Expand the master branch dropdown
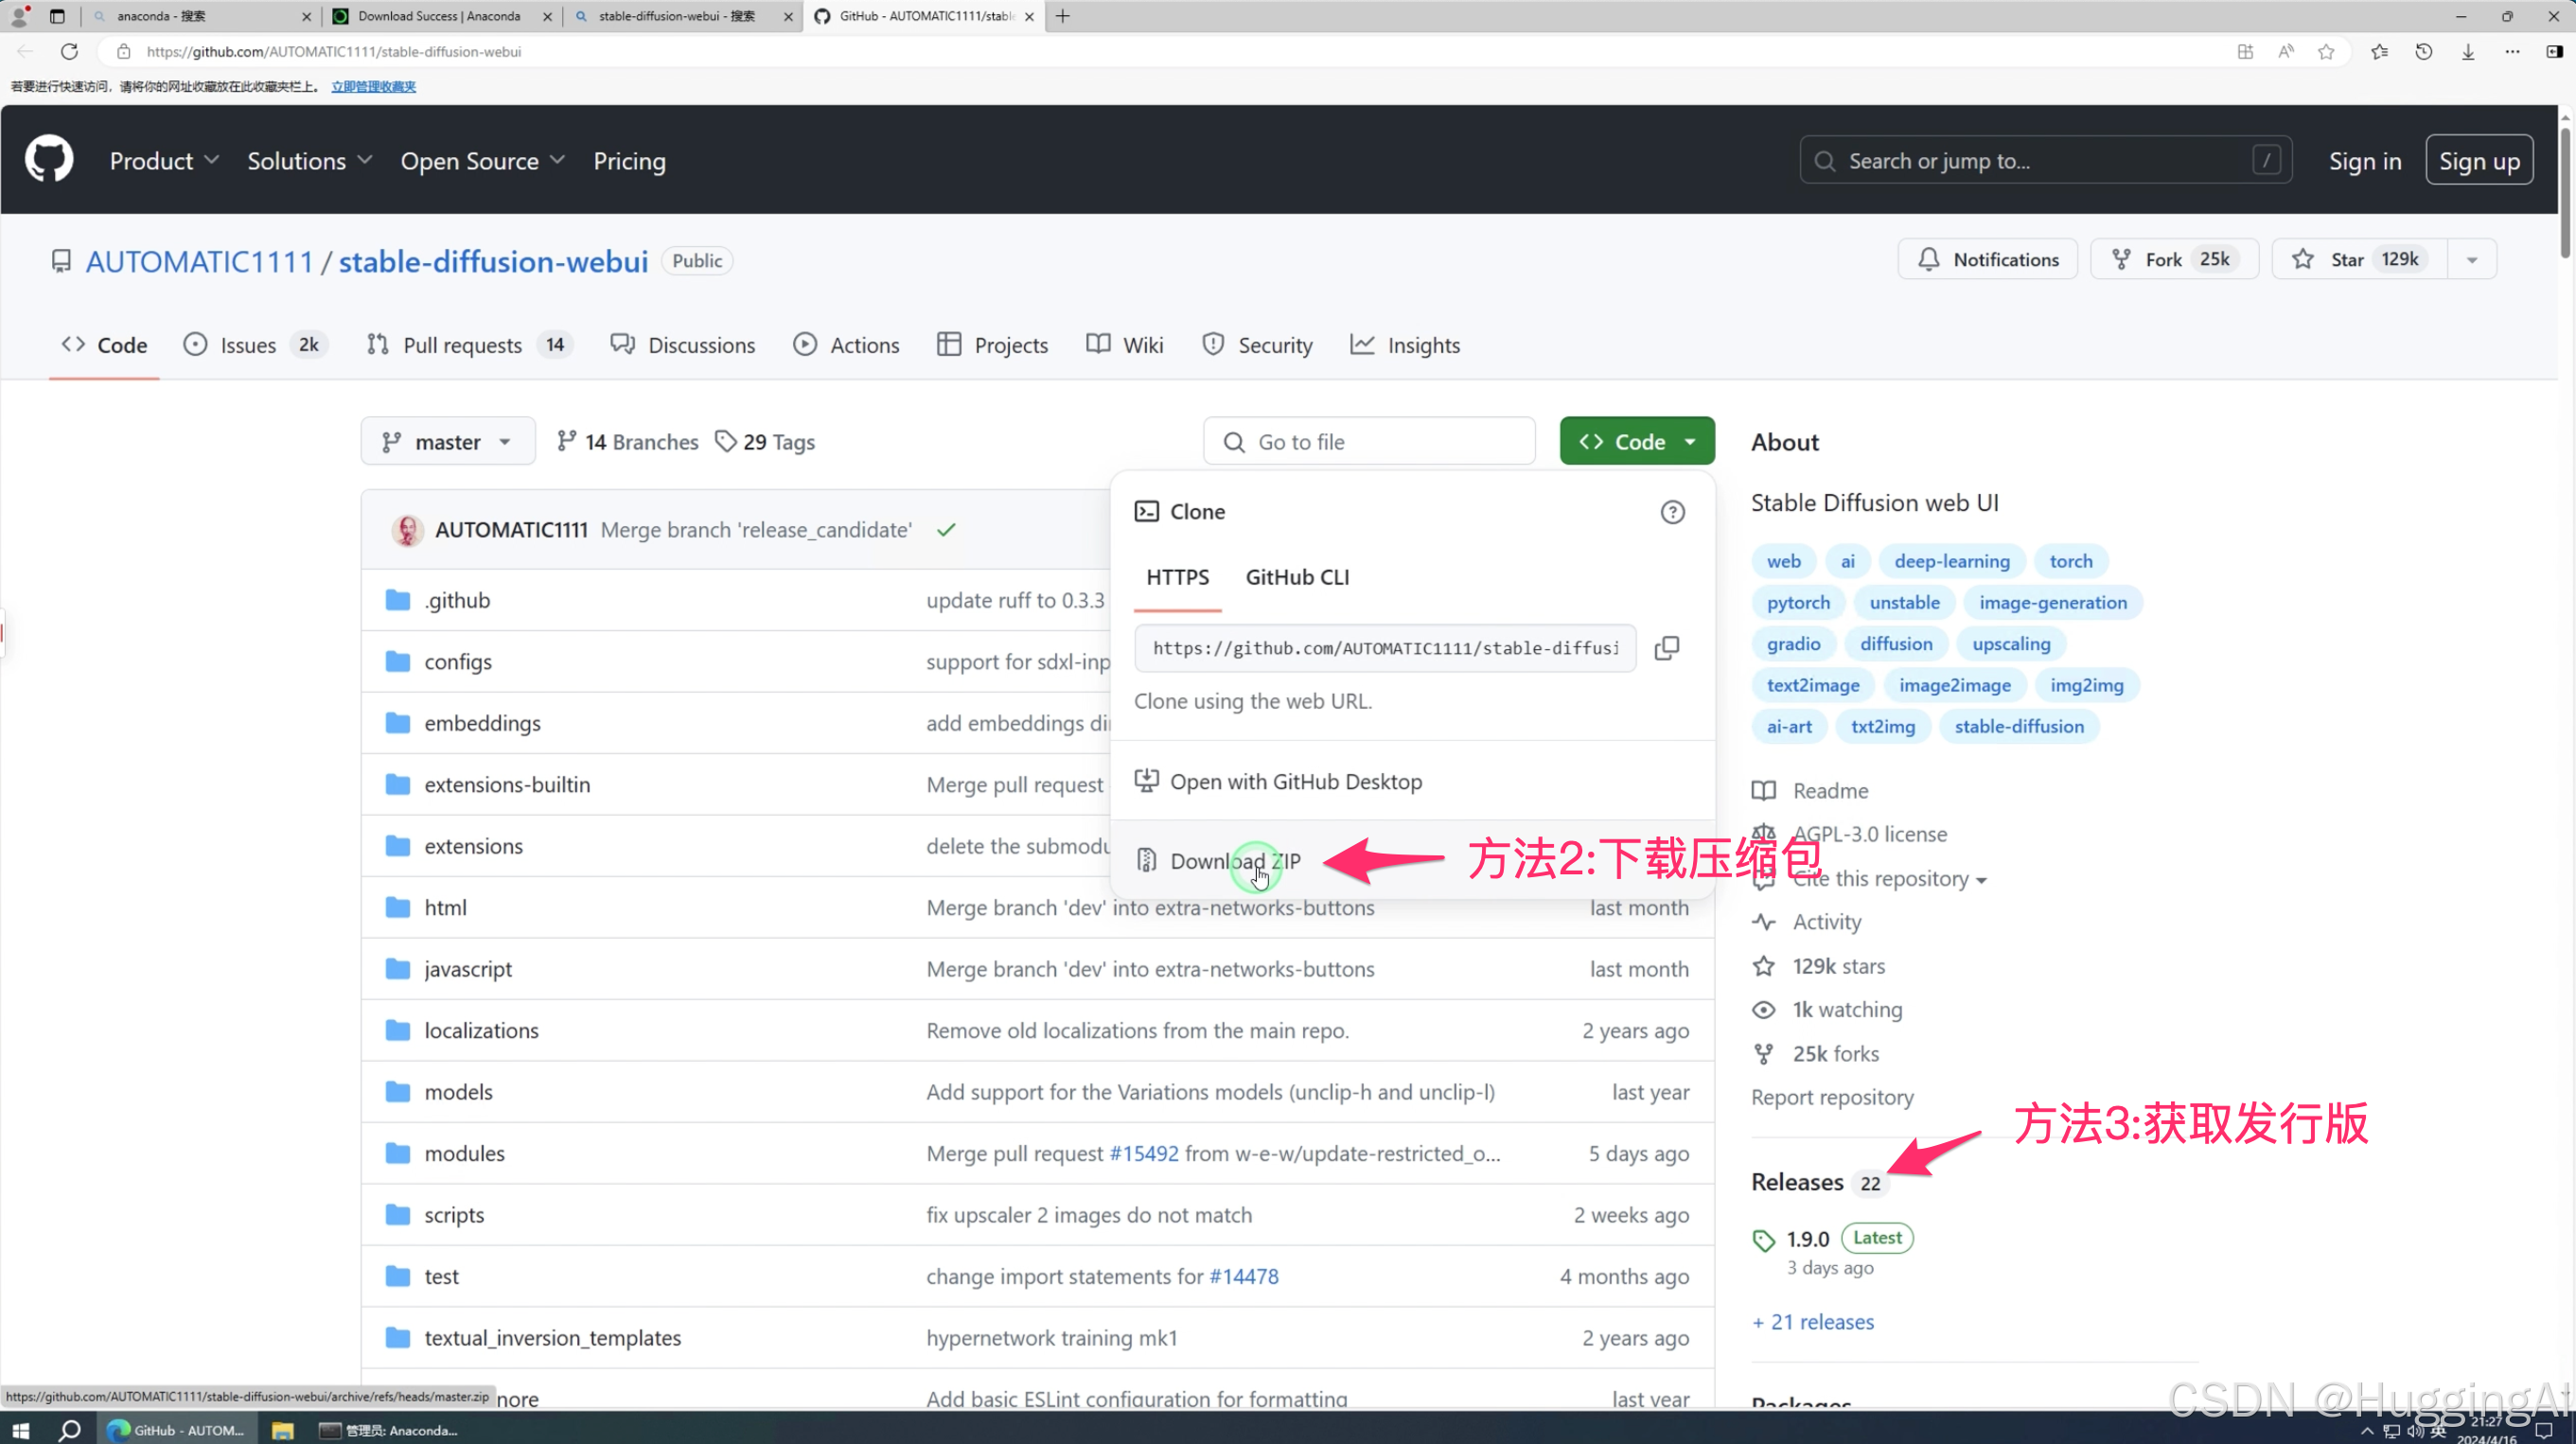2576x1444 pixels. pos(447,442)
